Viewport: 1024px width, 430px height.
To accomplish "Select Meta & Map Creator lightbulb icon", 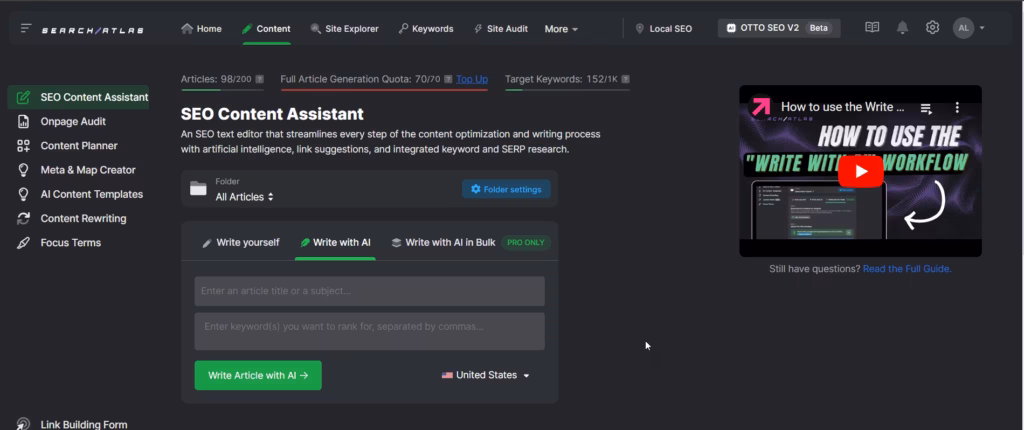I will click(x=23, y=170).
